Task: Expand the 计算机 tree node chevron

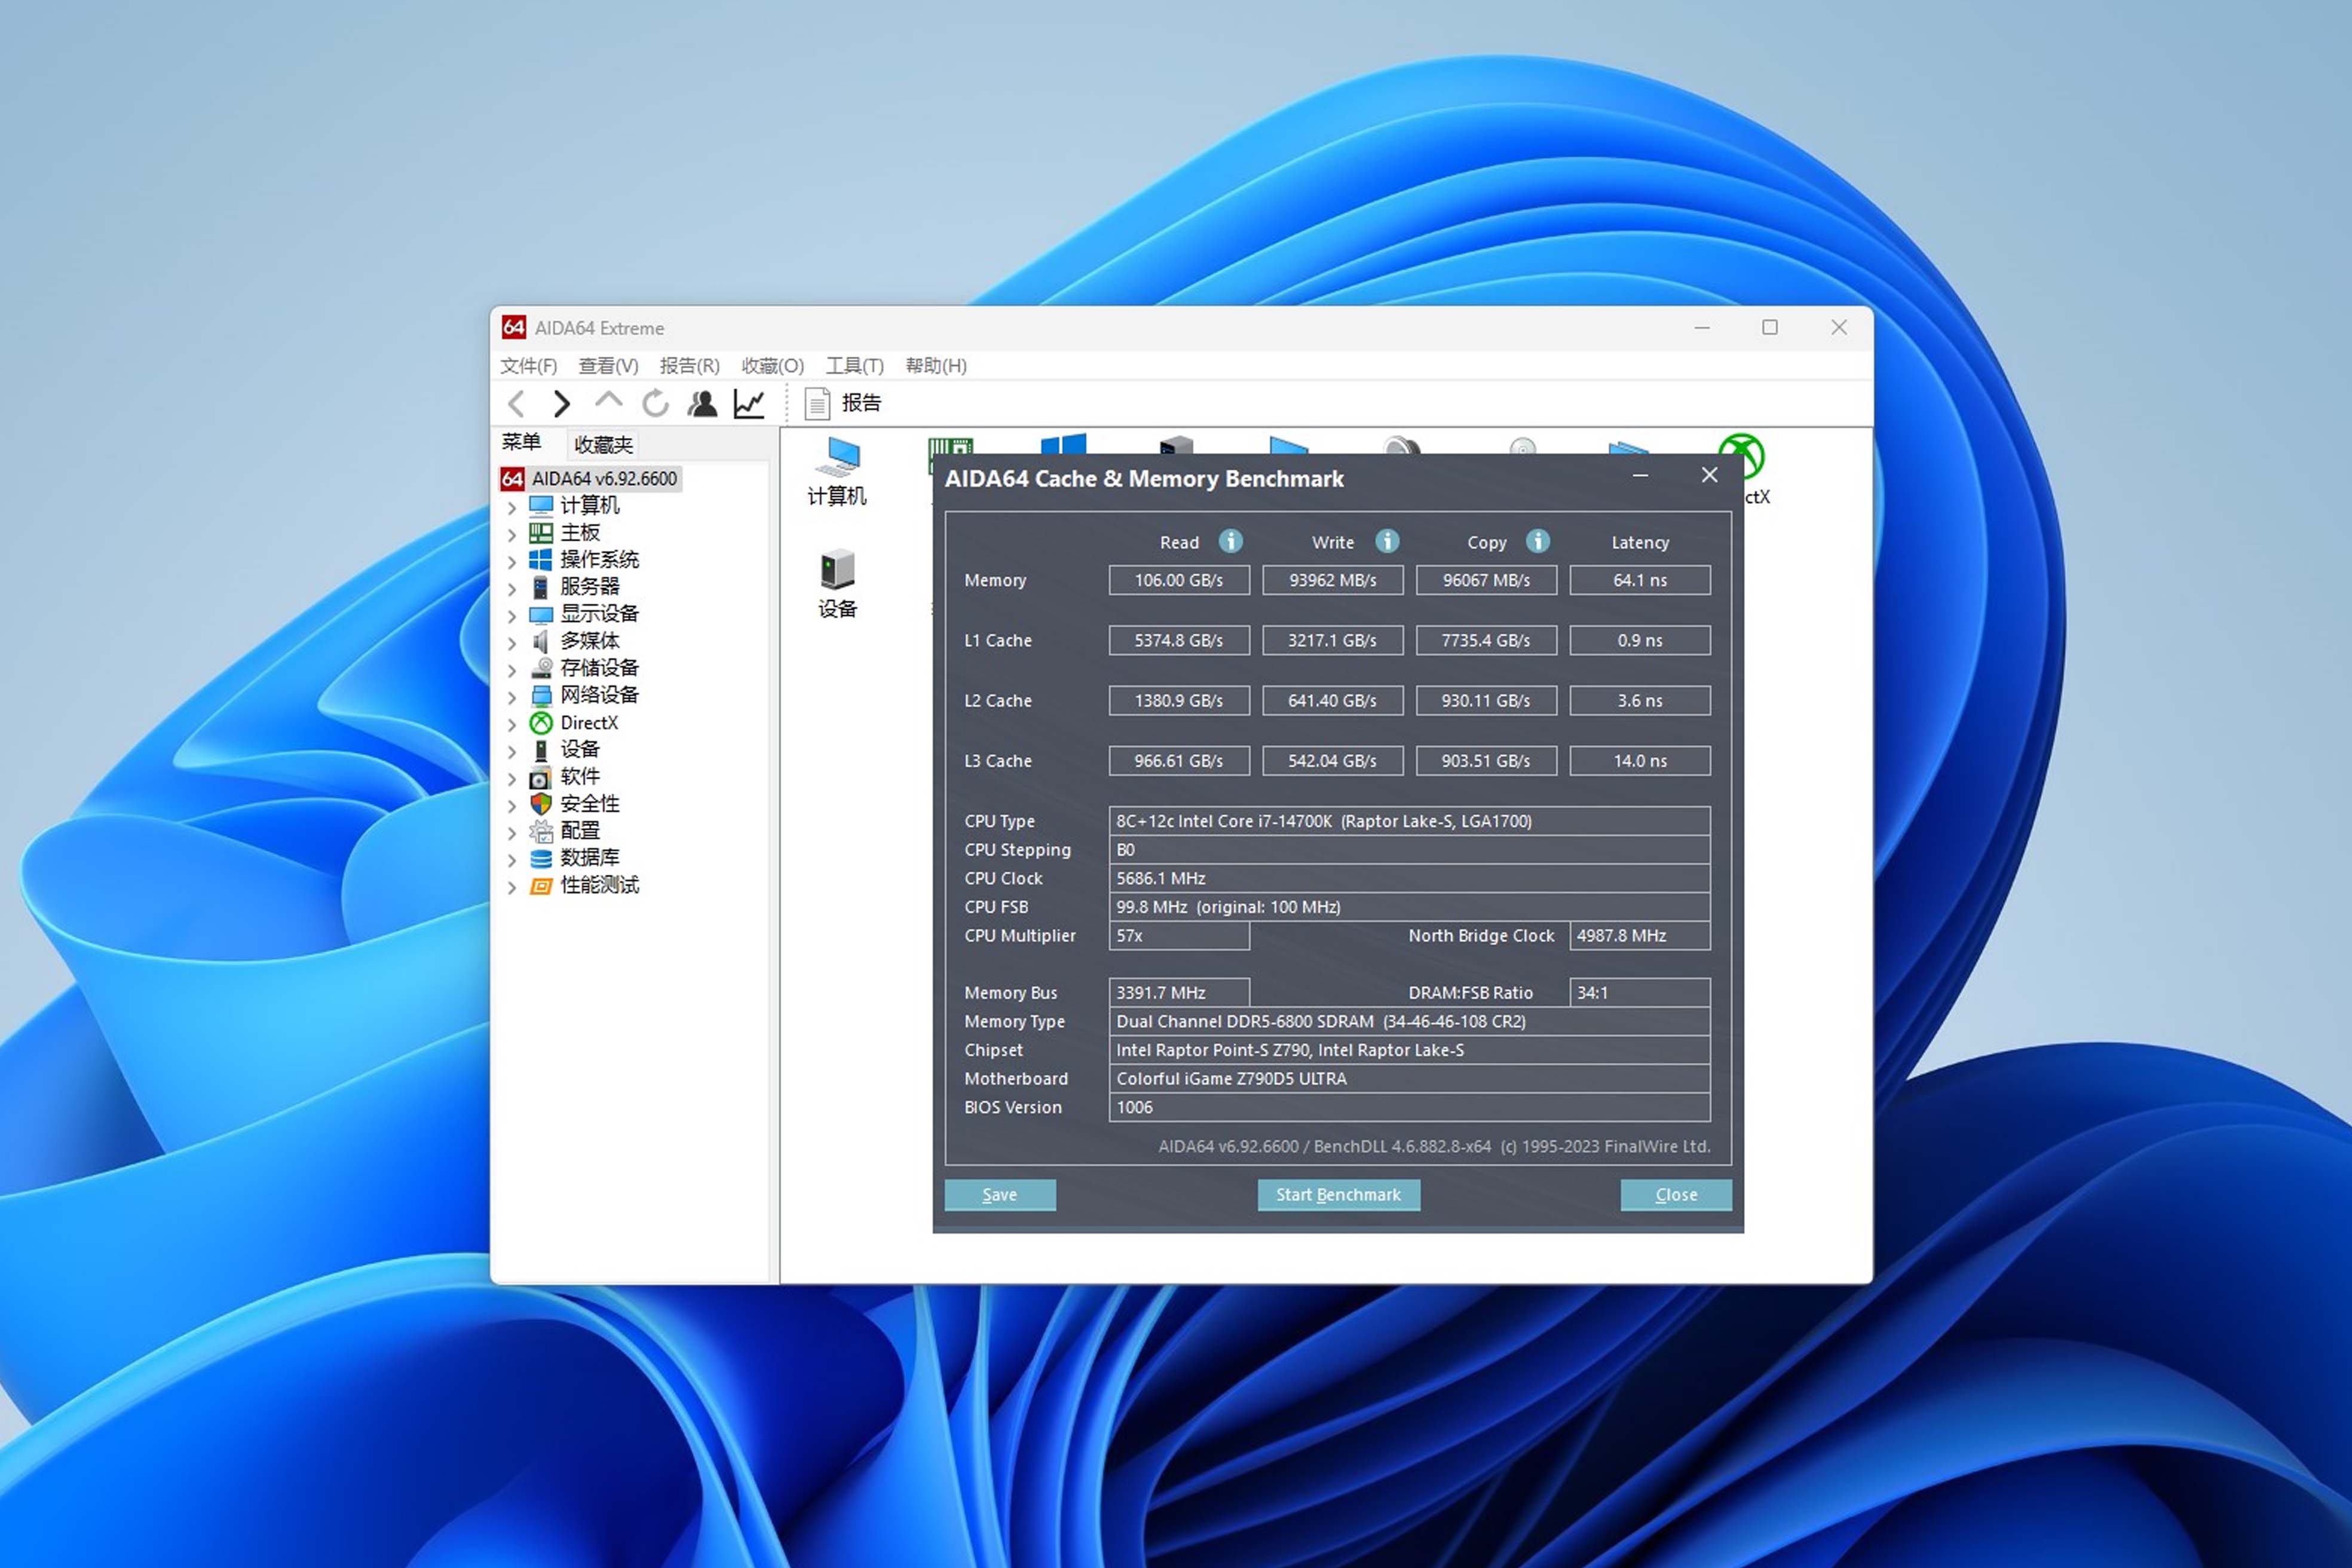Action: click(512, 507)
